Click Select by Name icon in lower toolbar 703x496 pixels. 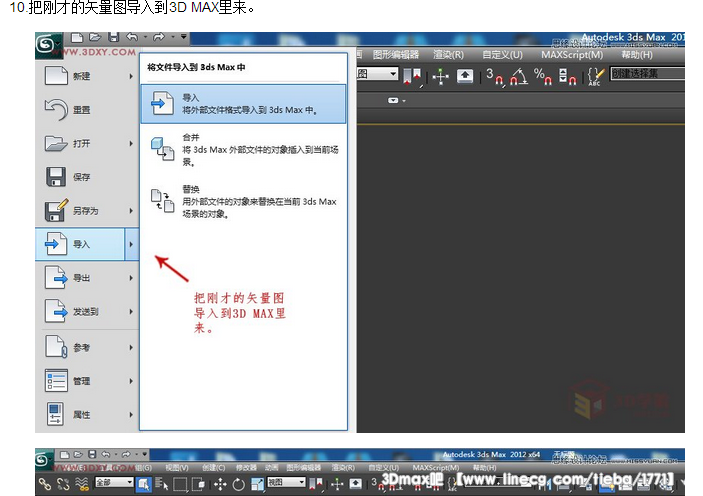[x=161, y=484]
